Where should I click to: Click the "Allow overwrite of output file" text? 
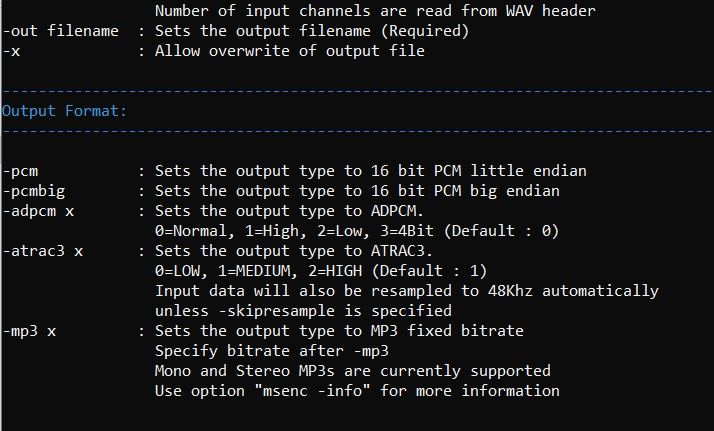coord(290,51)
